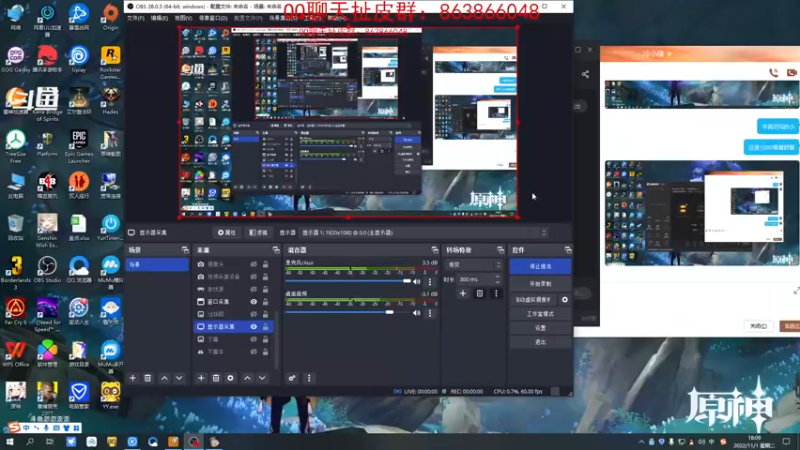Click the taskbar search magnifier icon
The height and width of the screenshot is (450, 800).
pos(30,442)
